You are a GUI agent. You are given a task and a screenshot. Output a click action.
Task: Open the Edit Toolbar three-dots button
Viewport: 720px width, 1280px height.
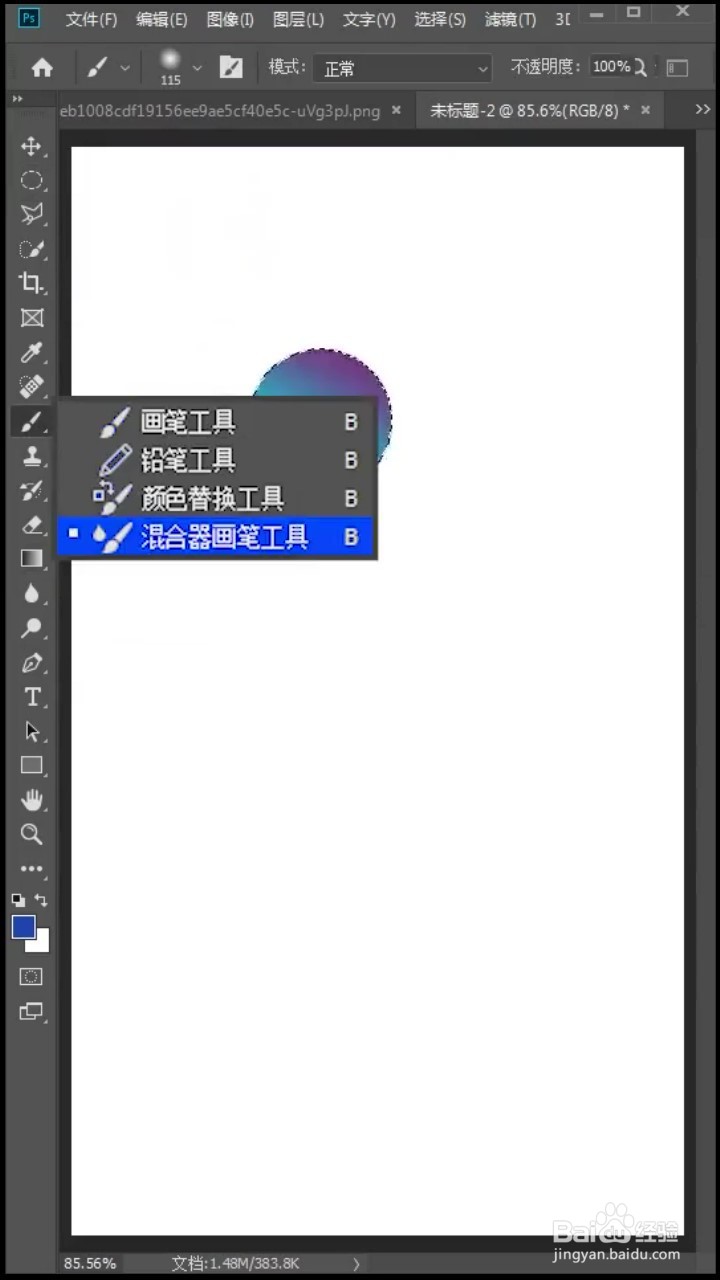32,869
